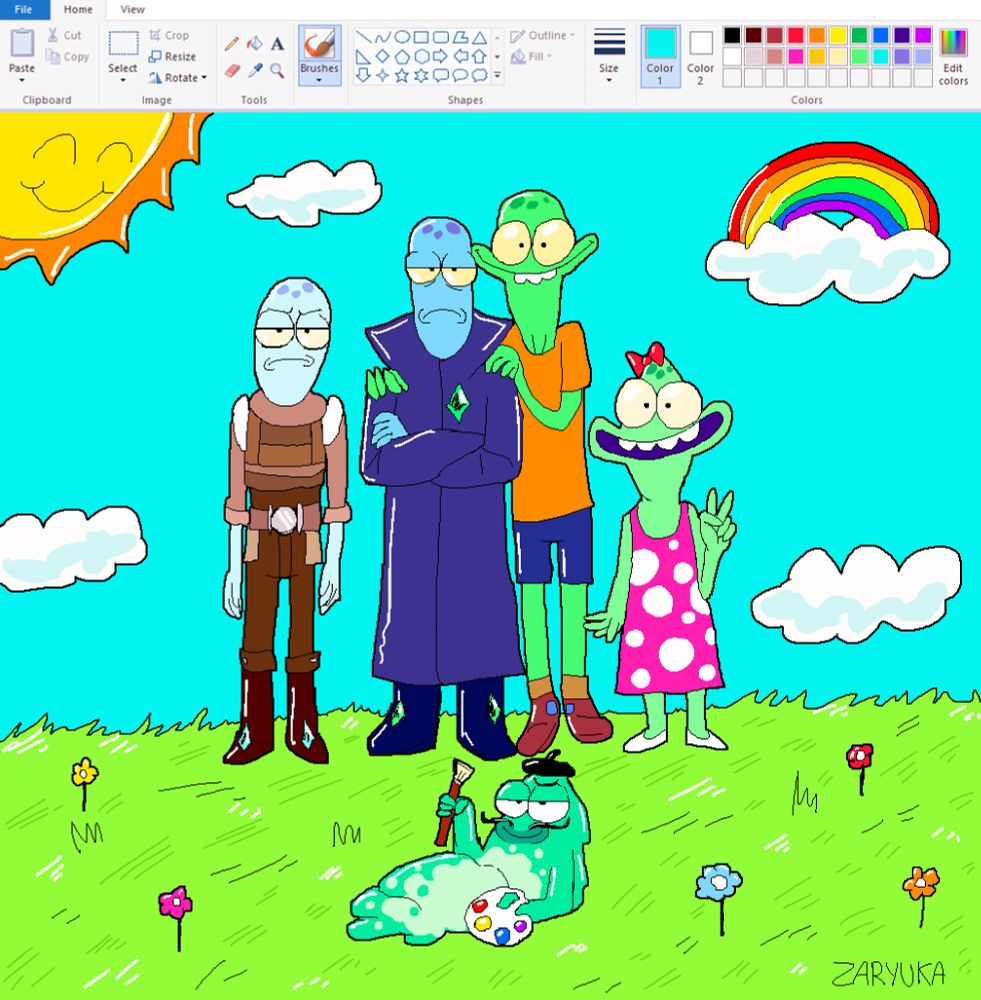Pick the indigo color swatch
The image size is (981, 1000).
point(901,35)
